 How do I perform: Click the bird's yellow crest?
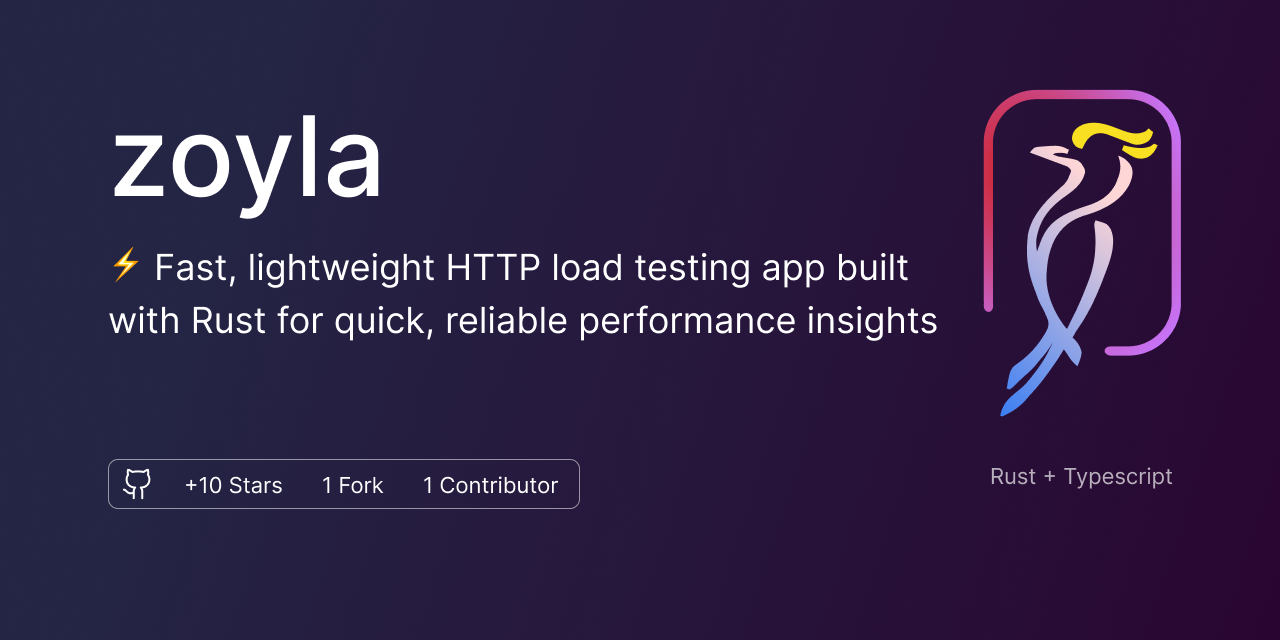coord(1110,136)
